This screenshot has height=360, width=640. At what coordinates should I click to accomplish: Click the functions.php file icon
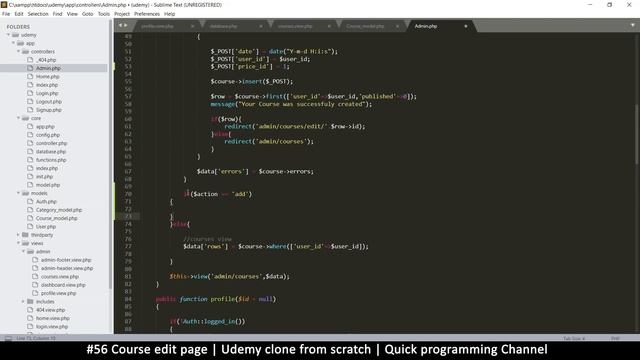pyautogui.click(x=30, y=160)
